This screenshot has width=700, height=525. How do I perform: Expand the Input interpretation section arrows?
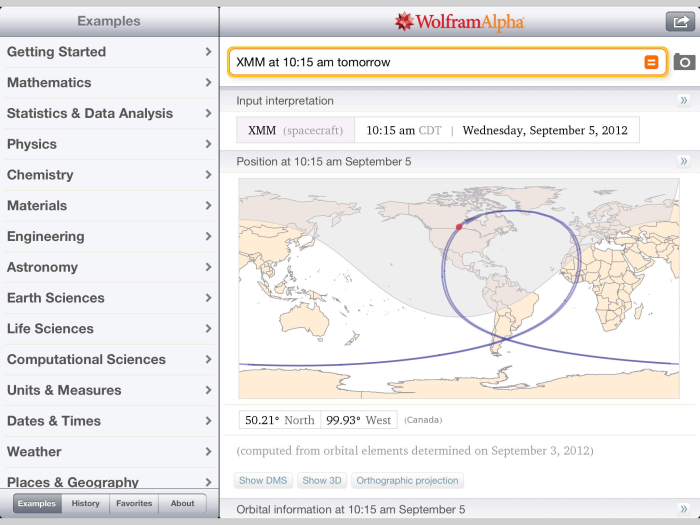[683, 100]
